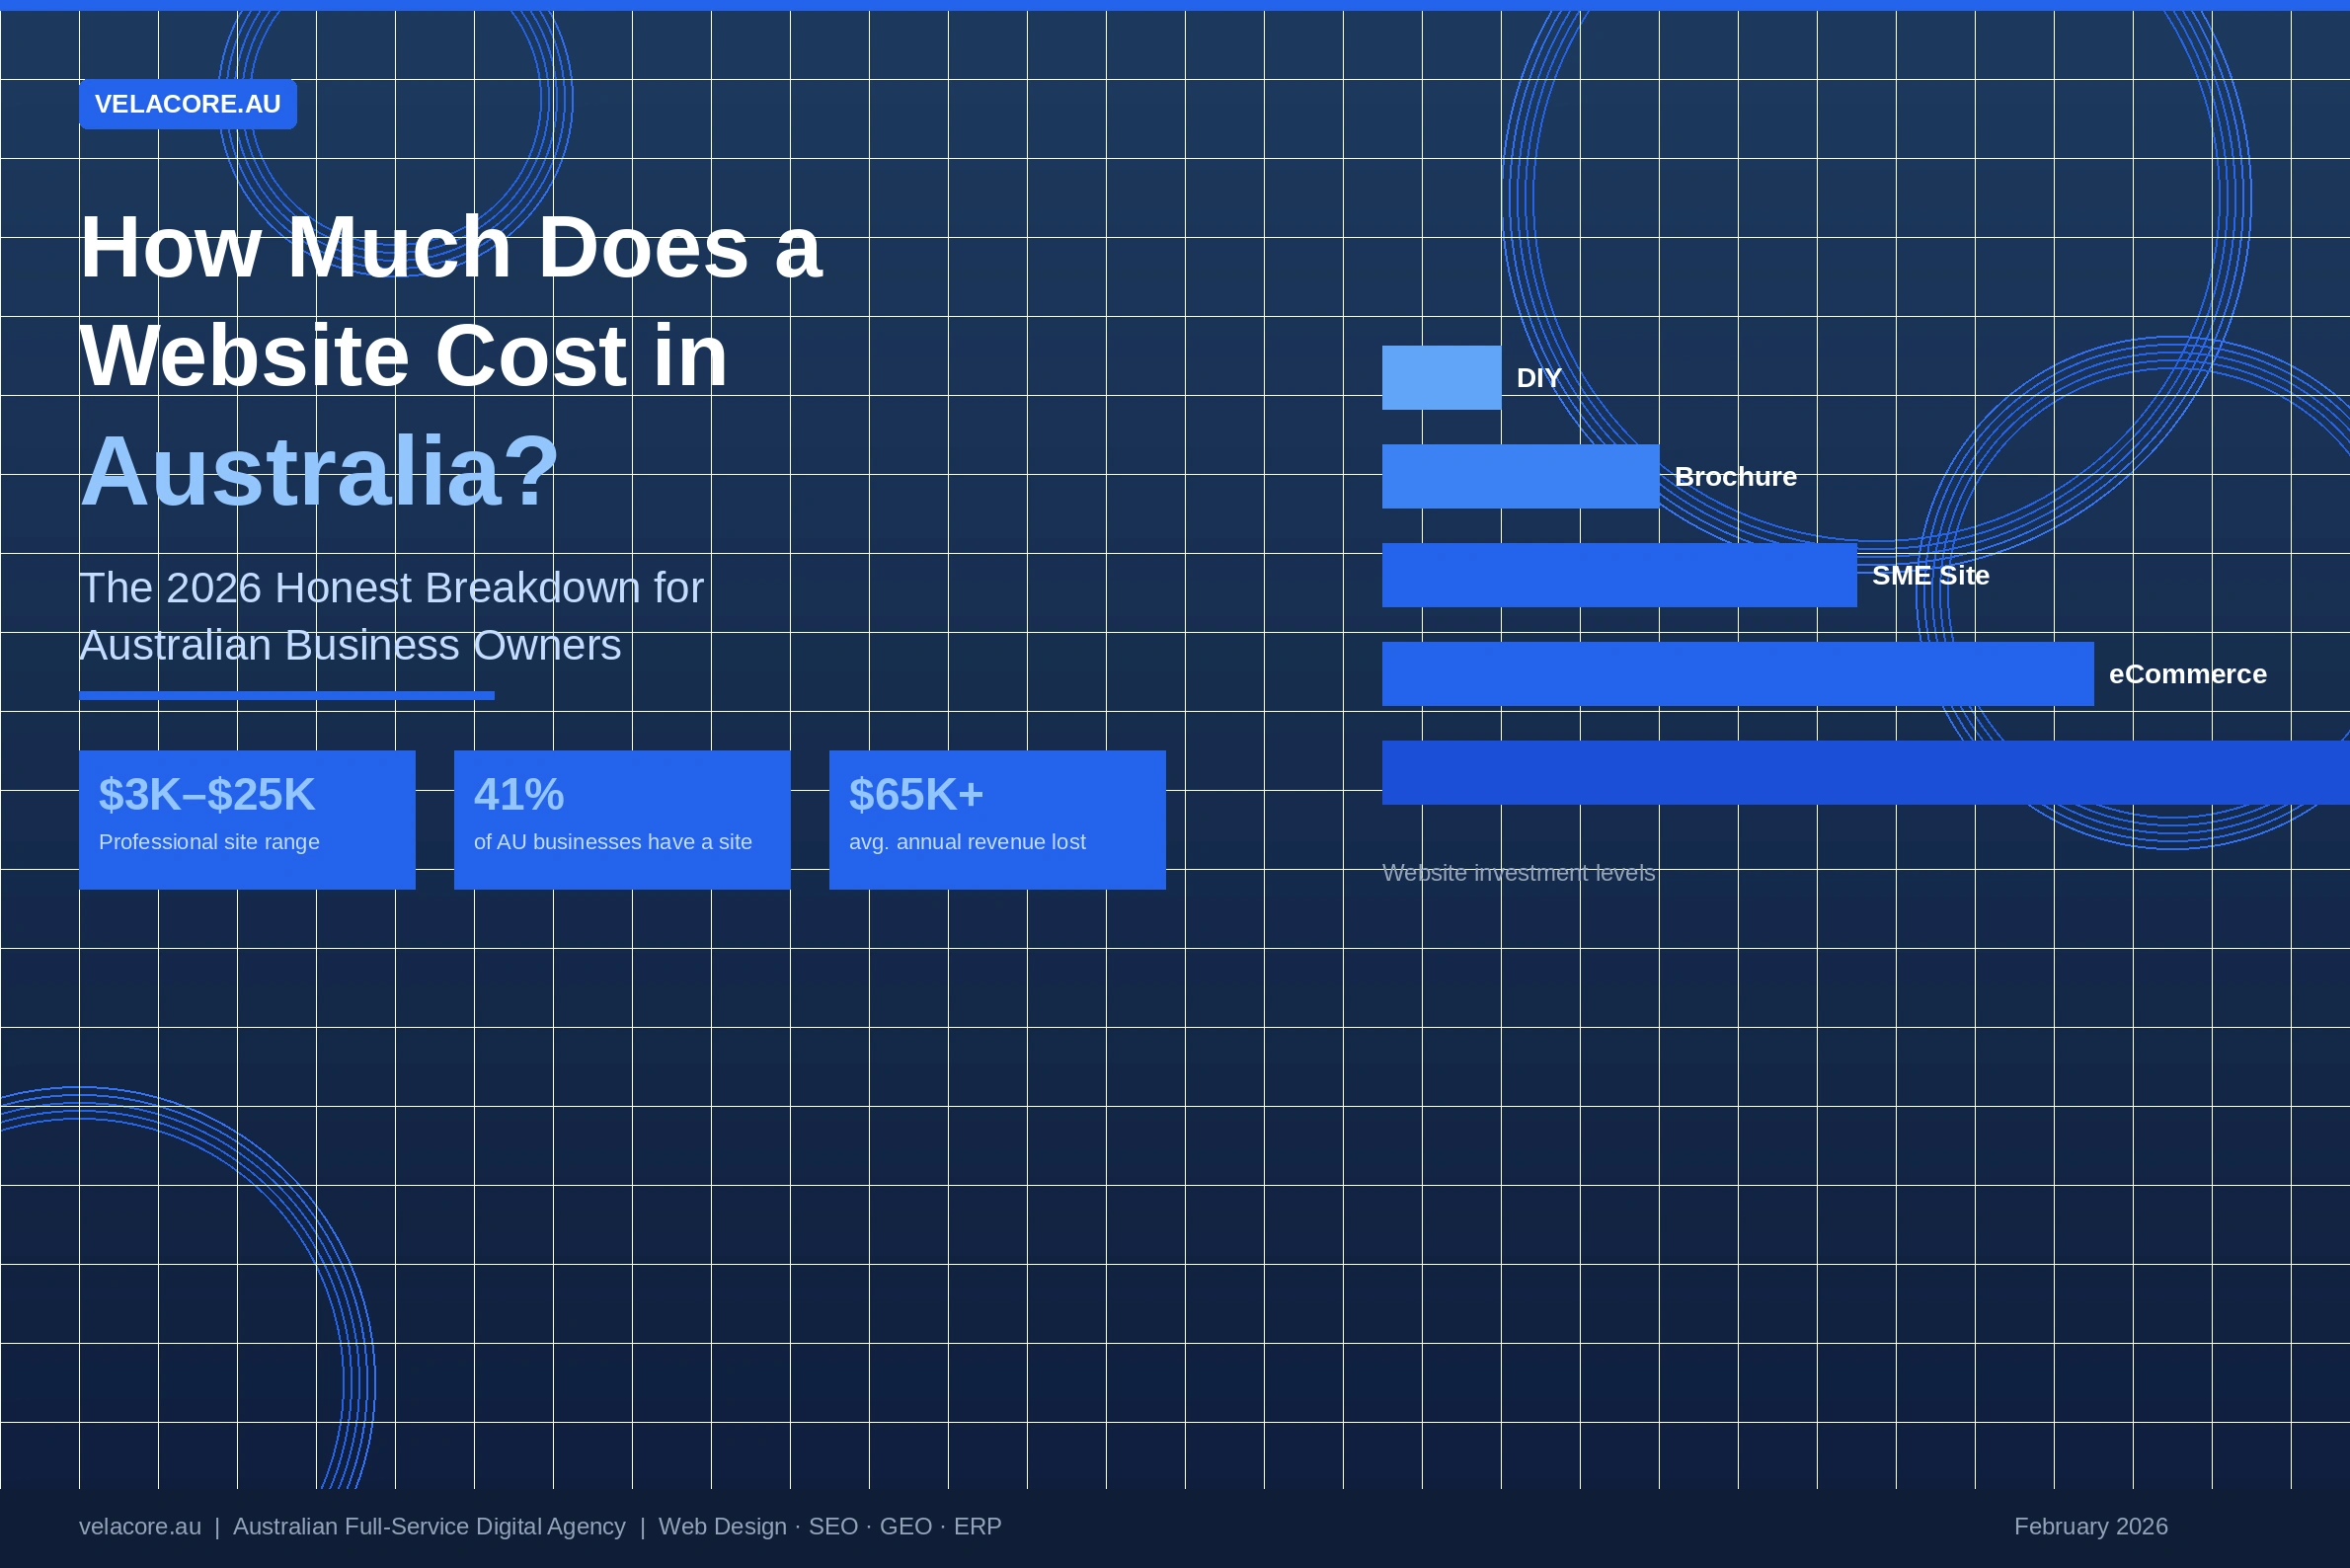The image size is (2350, 1568).
Task: Click "Web Design" in the footer
Action: pyautogui.click(x=722, y=1526)
